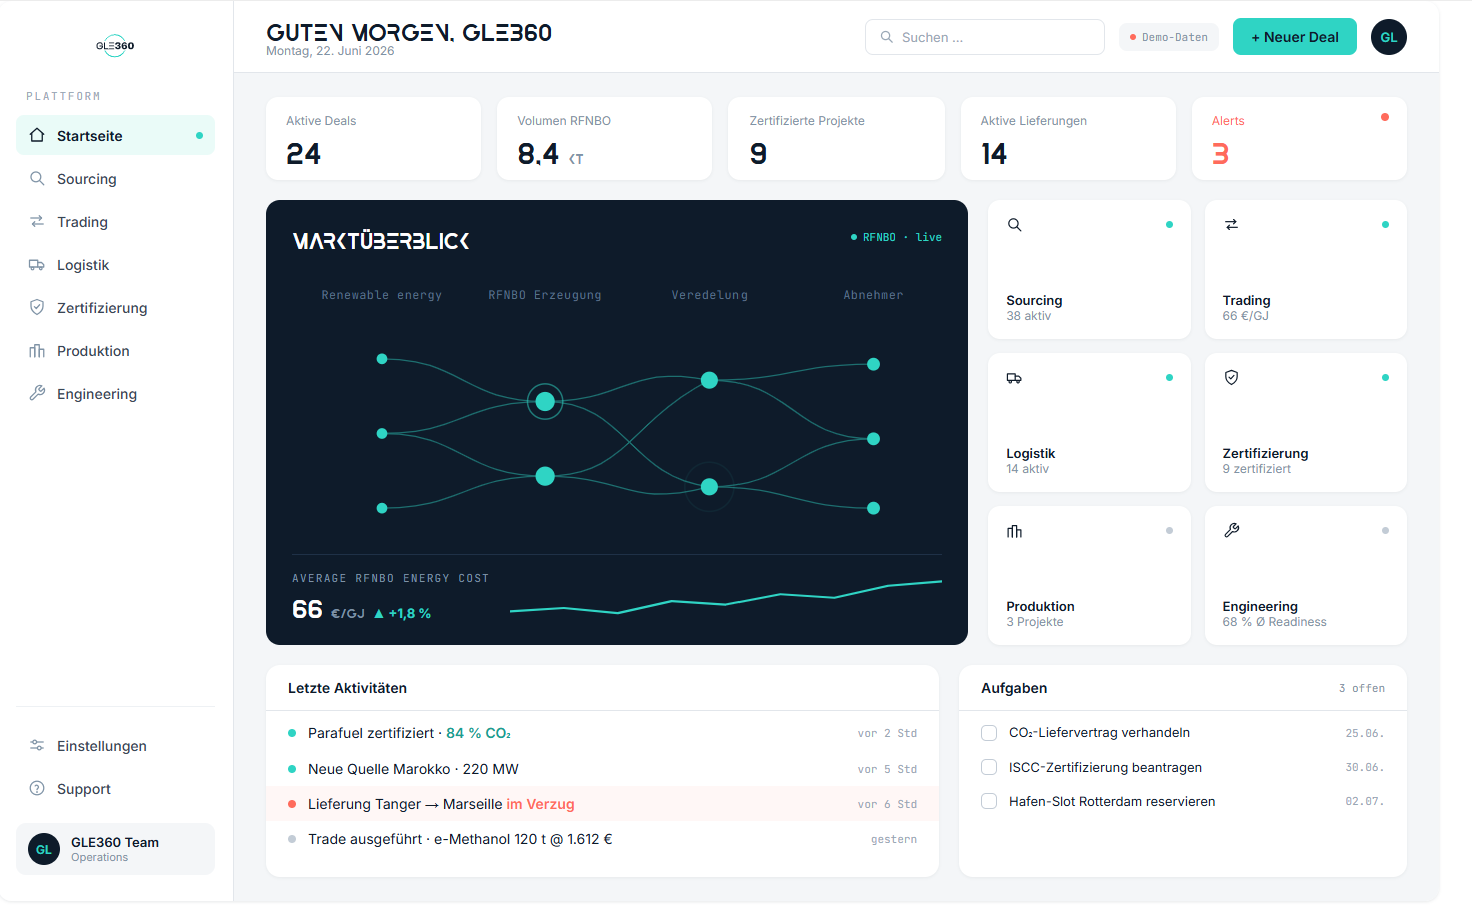Click the home icon next to Startseite
This screenshot has height=924, width=1472.
coord(37,135)
